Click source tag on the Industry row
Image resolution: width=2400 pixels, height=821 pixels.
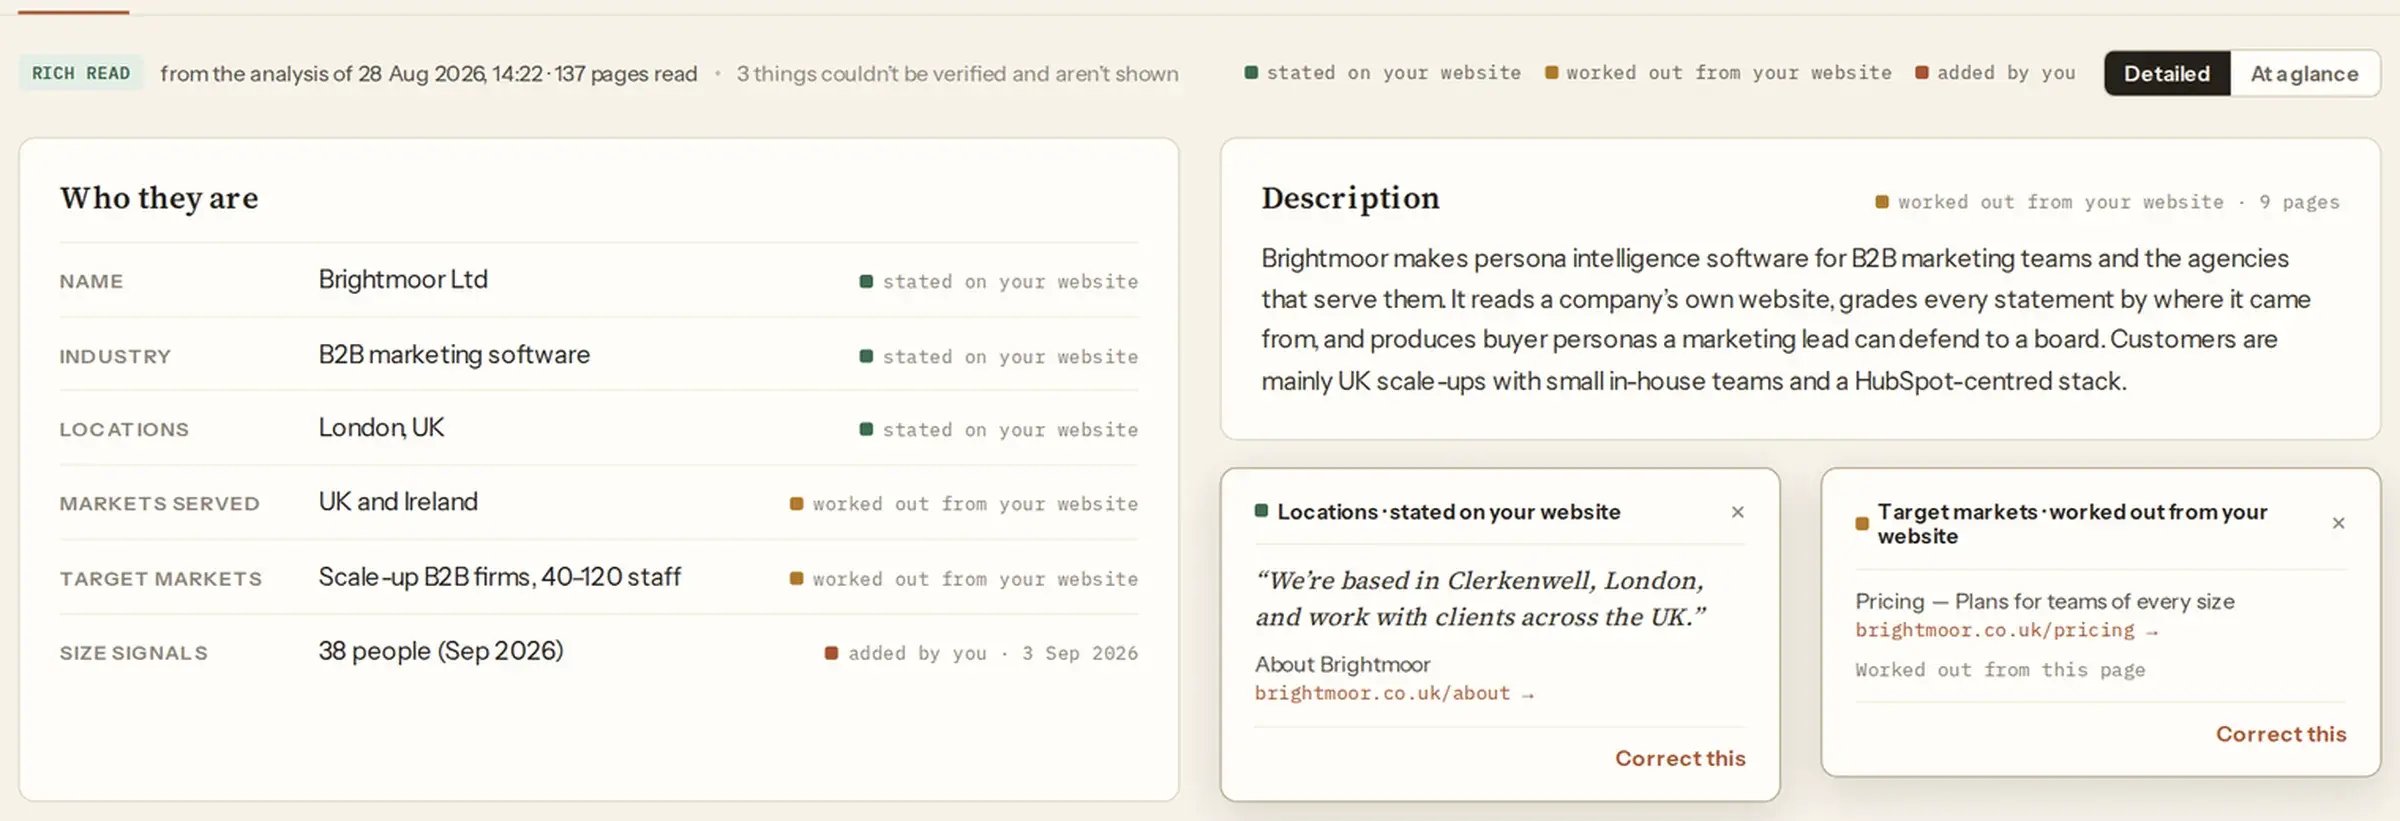pos(998,357)
